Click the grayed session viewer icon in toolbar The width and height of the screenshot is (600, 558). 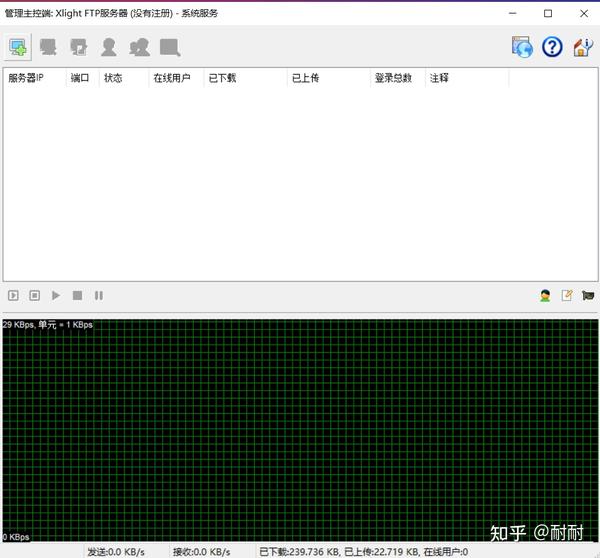[170, 47]
